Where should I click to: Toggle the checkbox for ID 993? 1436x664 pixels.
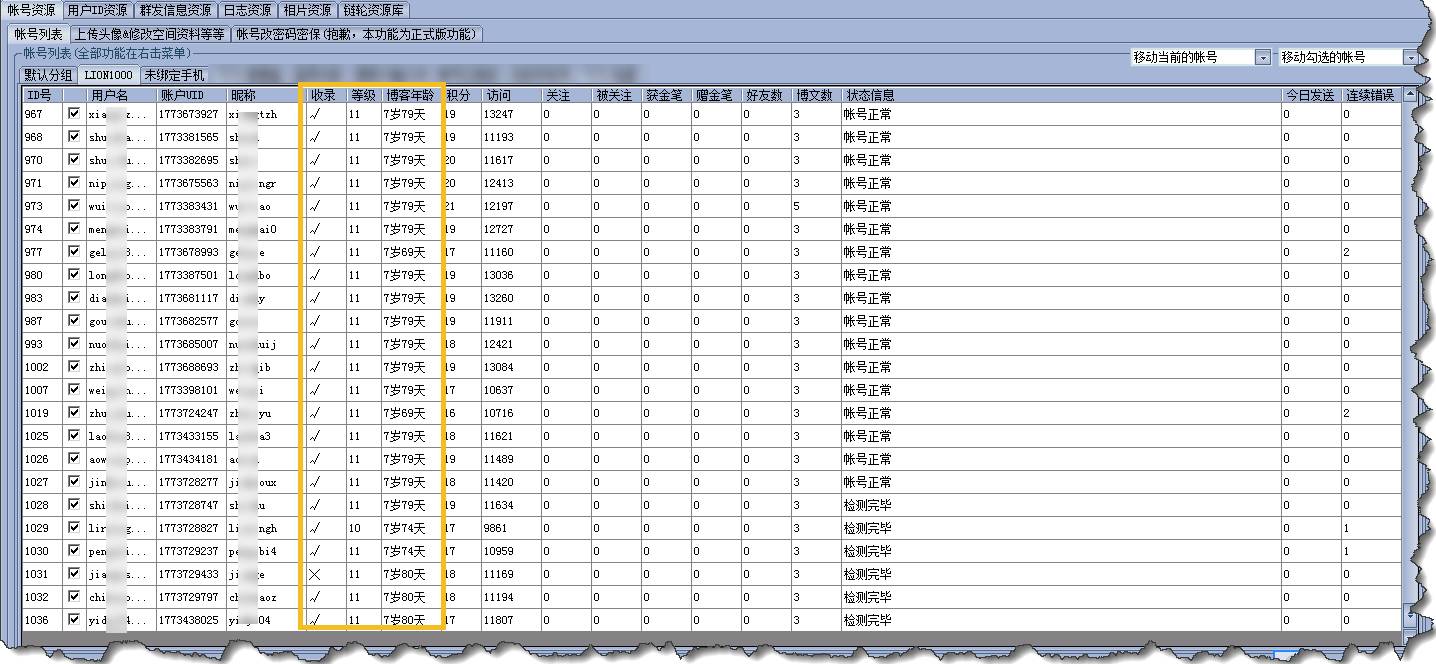click(73, 344)
